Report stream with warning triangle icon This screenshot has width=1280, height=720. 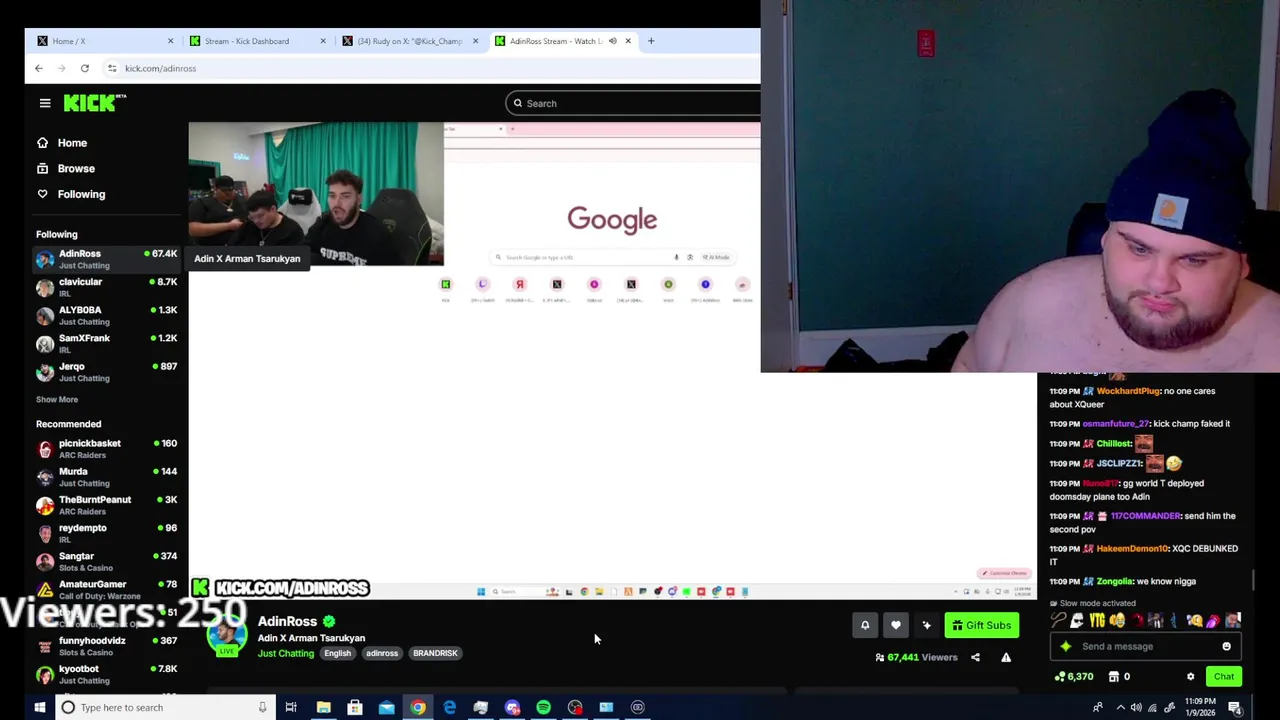pos(1006,657)
